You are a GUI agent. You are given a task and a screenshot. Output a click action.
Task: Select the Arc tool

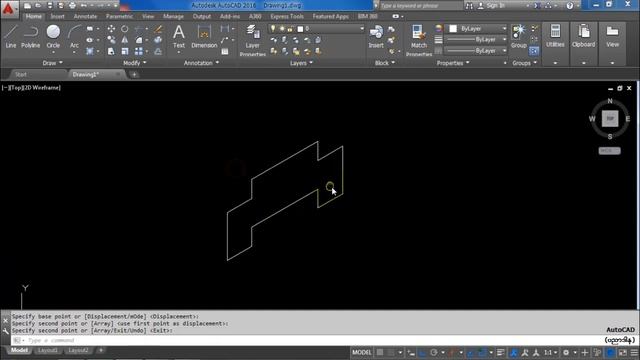(74, 36)
